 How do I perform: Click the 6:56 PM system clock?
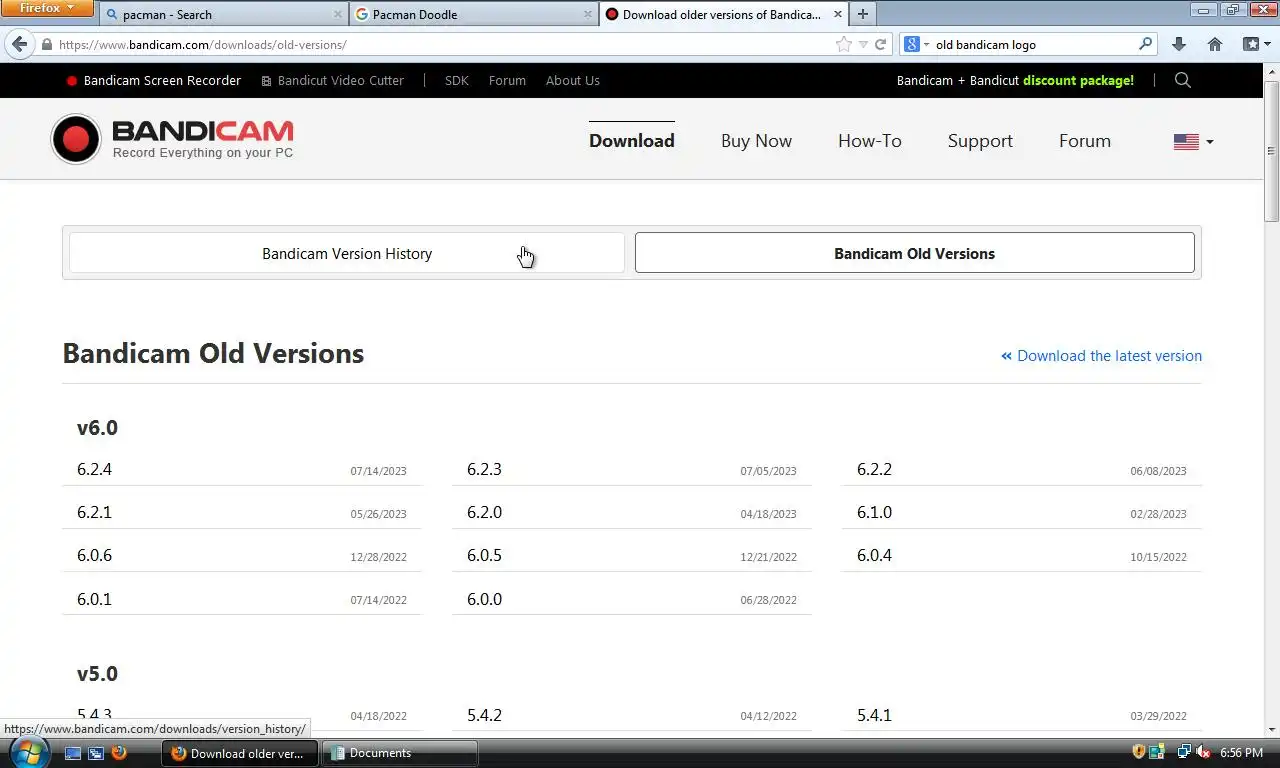pyautogui.click(x=1241, y=753)
